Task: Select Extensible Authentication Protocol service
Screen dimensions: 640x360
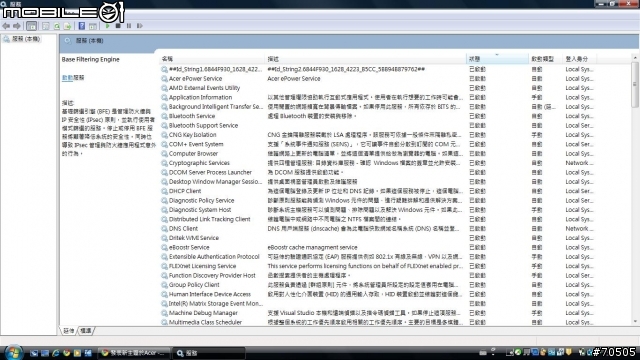Action: 378,257
